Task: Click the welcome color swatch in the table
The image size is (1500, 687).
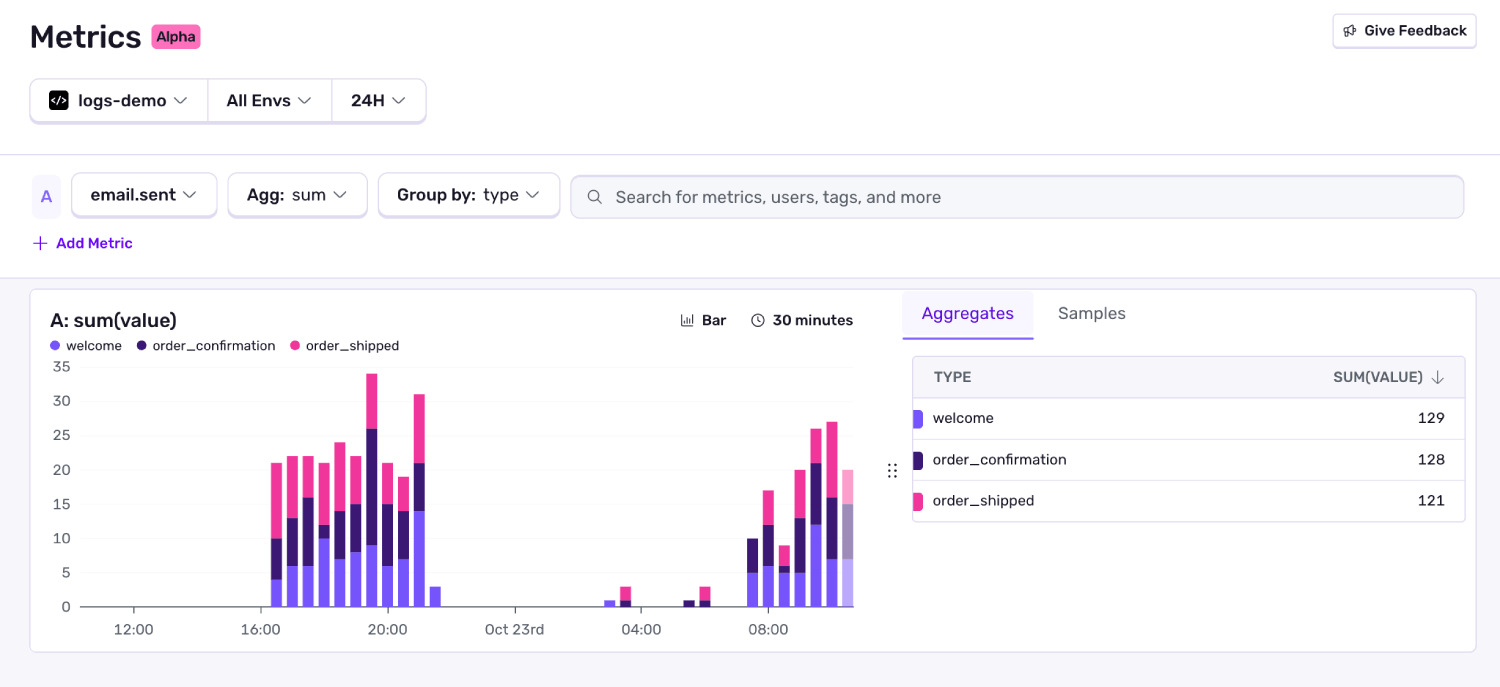Action: tap(917, 418)
